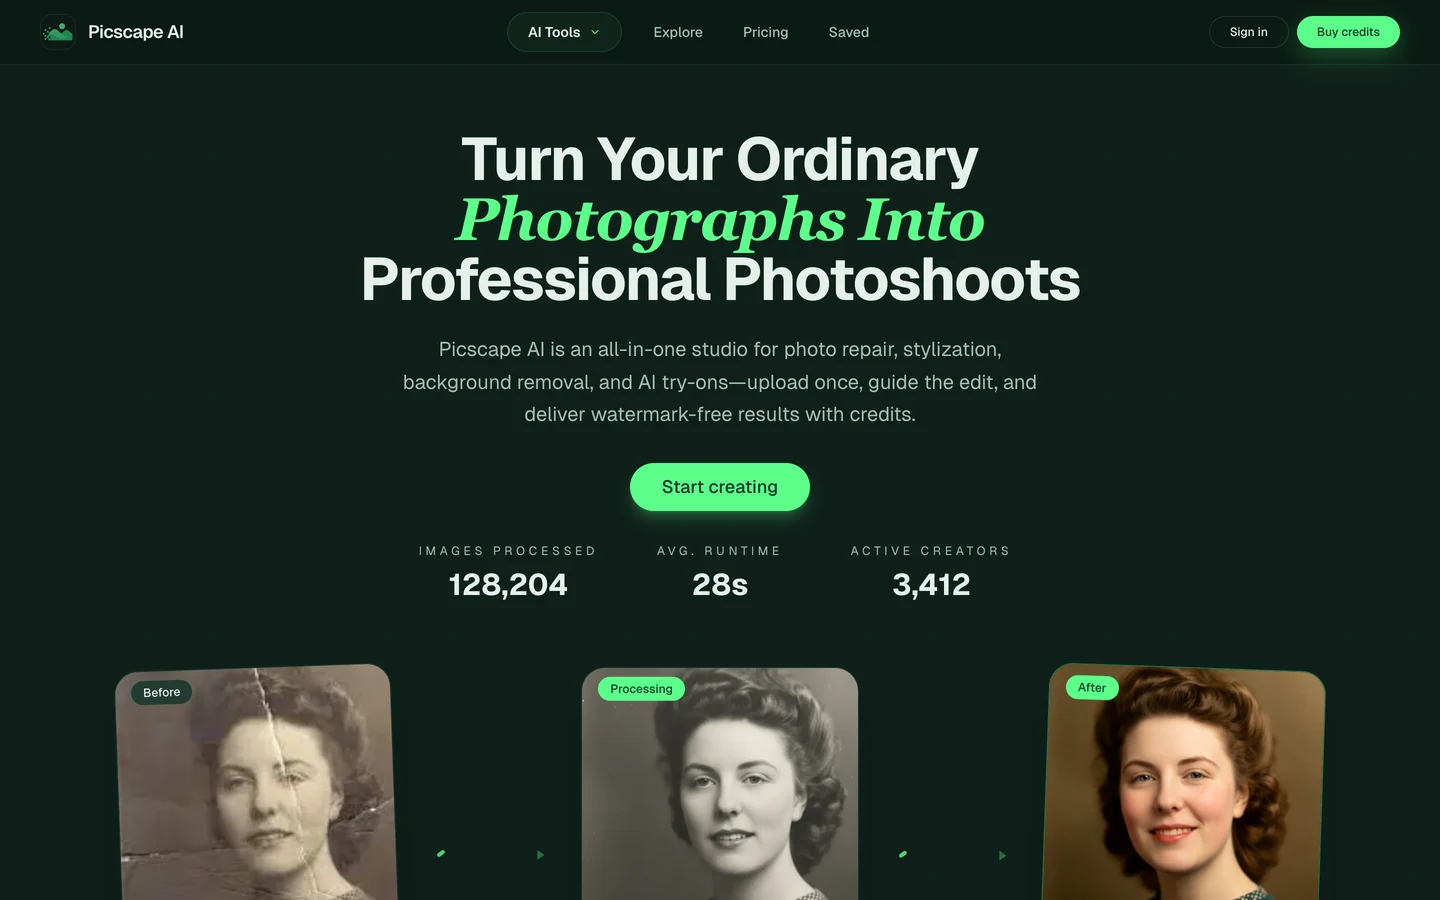Viewport: 1440px width, 900px height.
Task: Click the Sign in button
Action: (x=1249, y=32)
